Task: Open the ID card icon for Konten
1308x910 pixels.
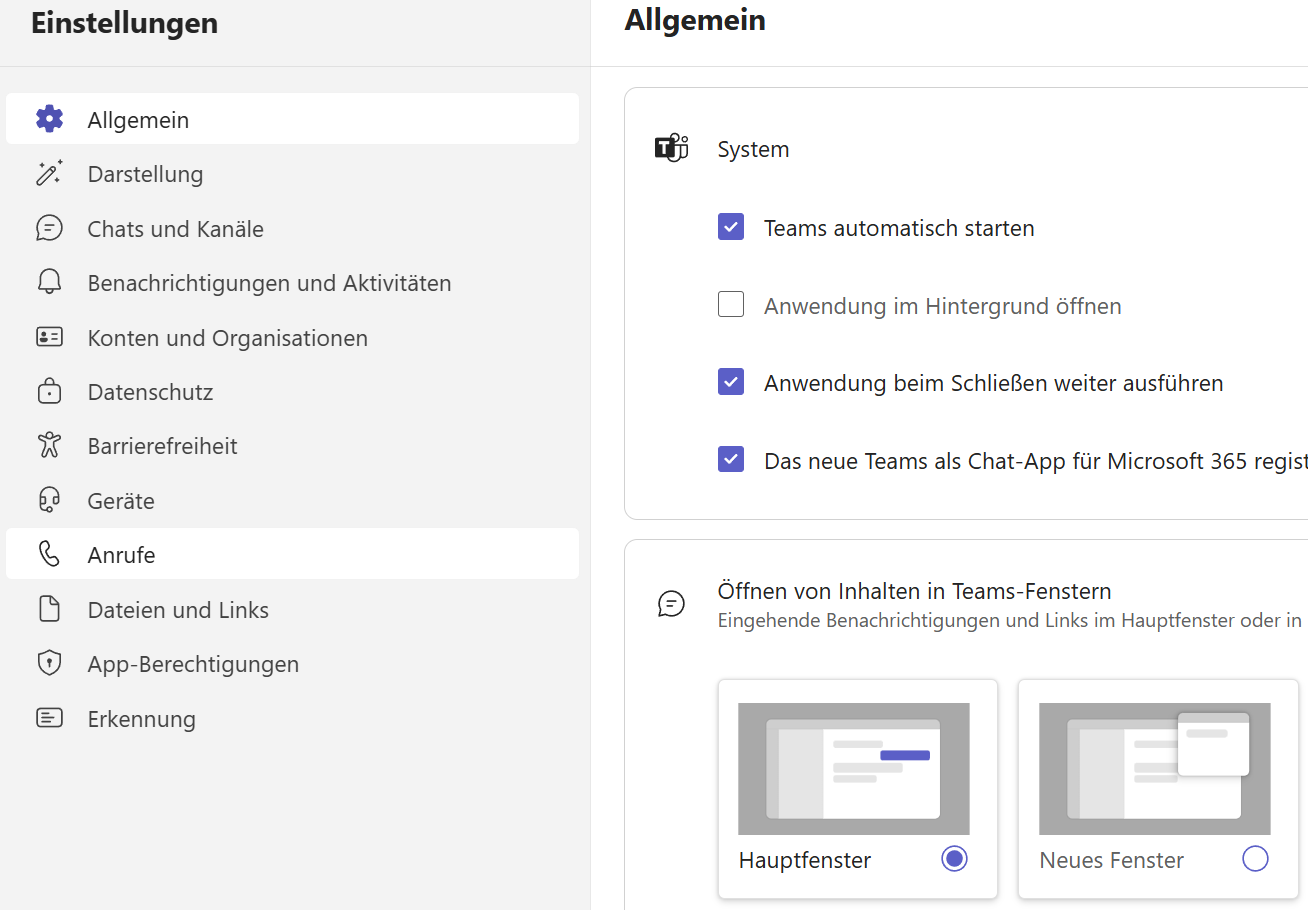Action: (x=49, y=338)
